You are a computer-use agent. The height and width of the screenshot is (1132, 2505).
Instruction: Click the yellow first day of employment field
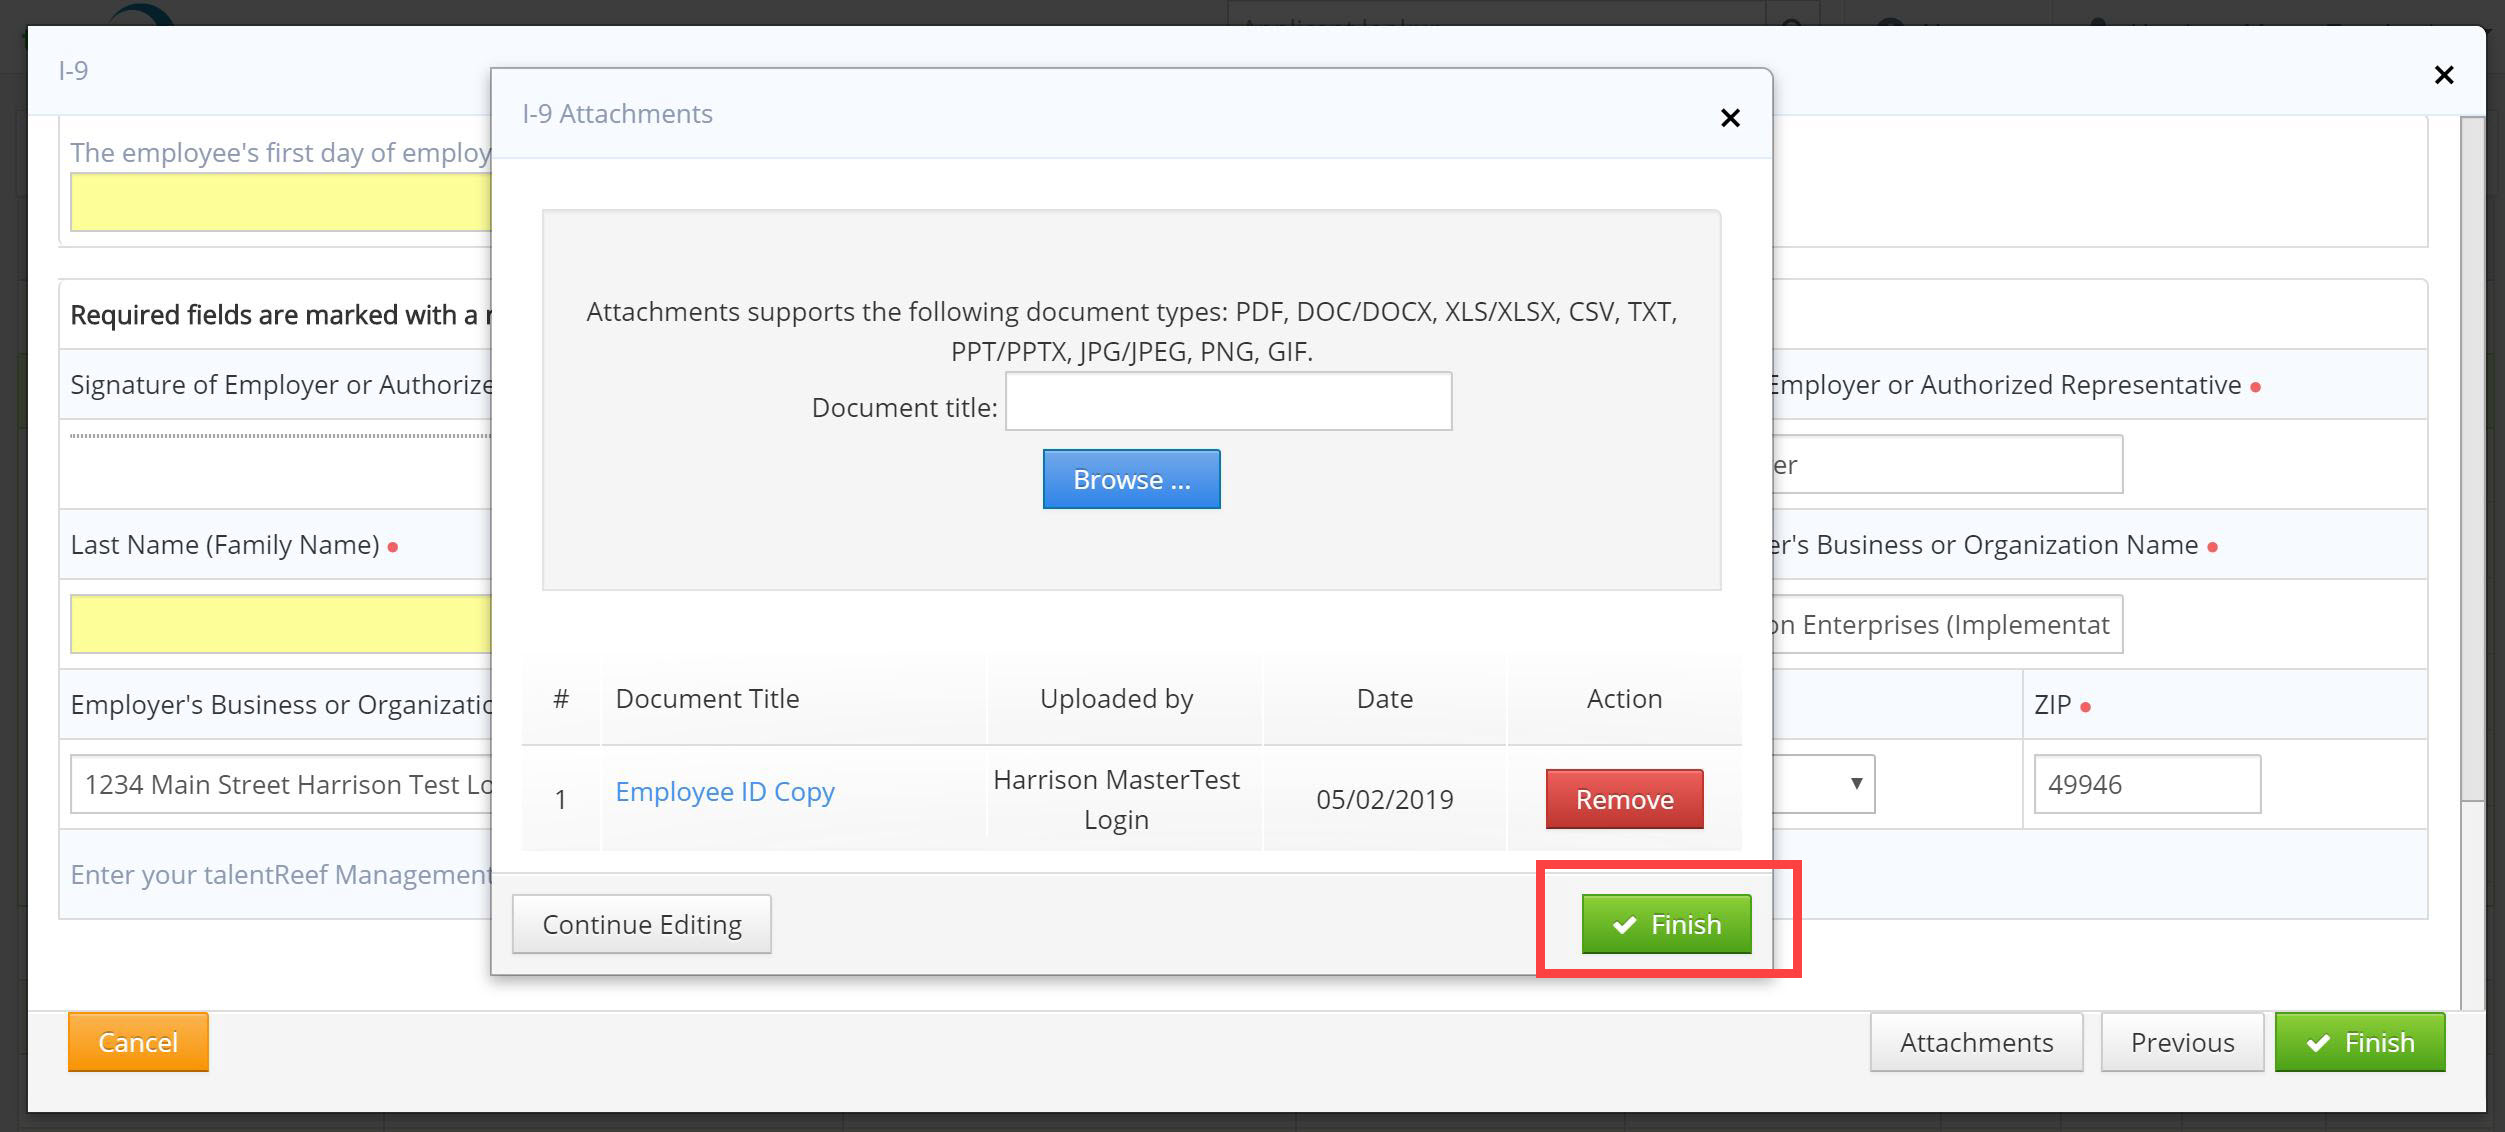[280, 202]
